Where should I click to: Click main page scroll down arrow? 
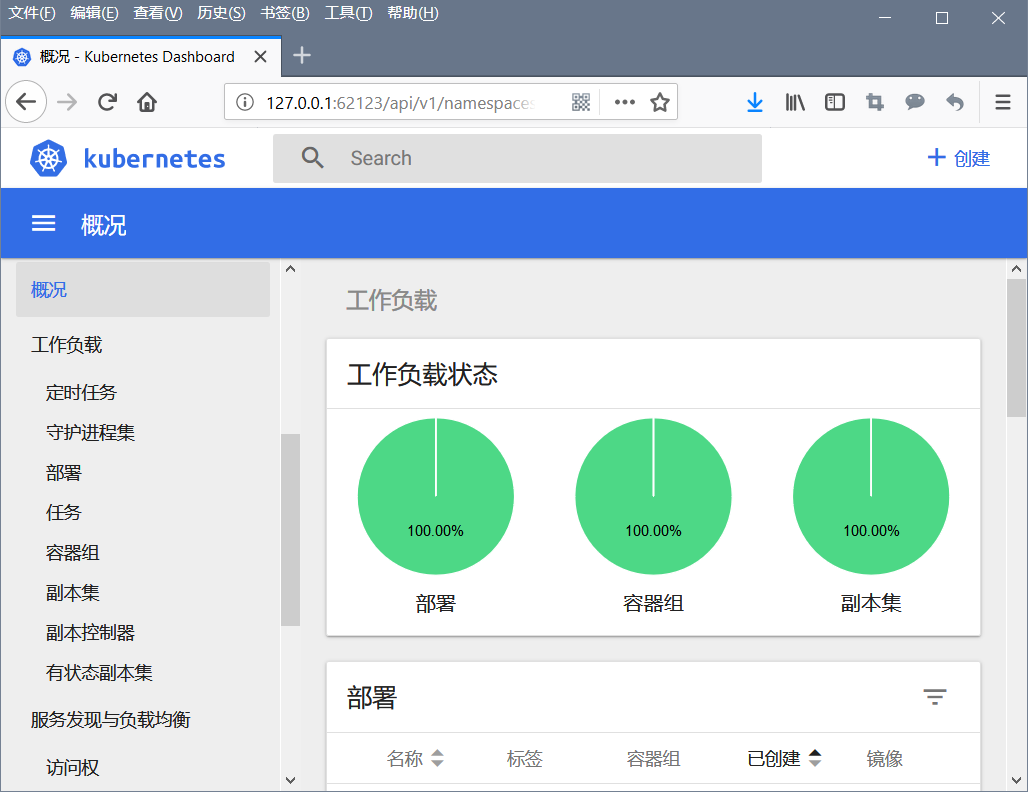(1016, 780)
